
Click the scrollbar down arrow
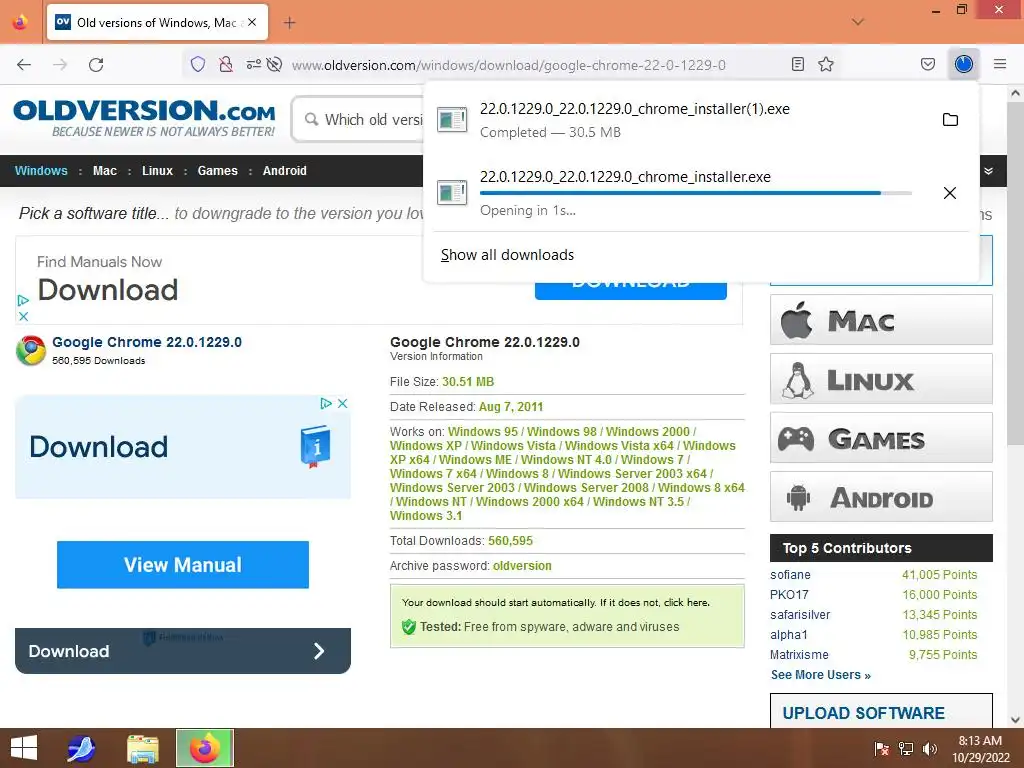coord(1015,720)
